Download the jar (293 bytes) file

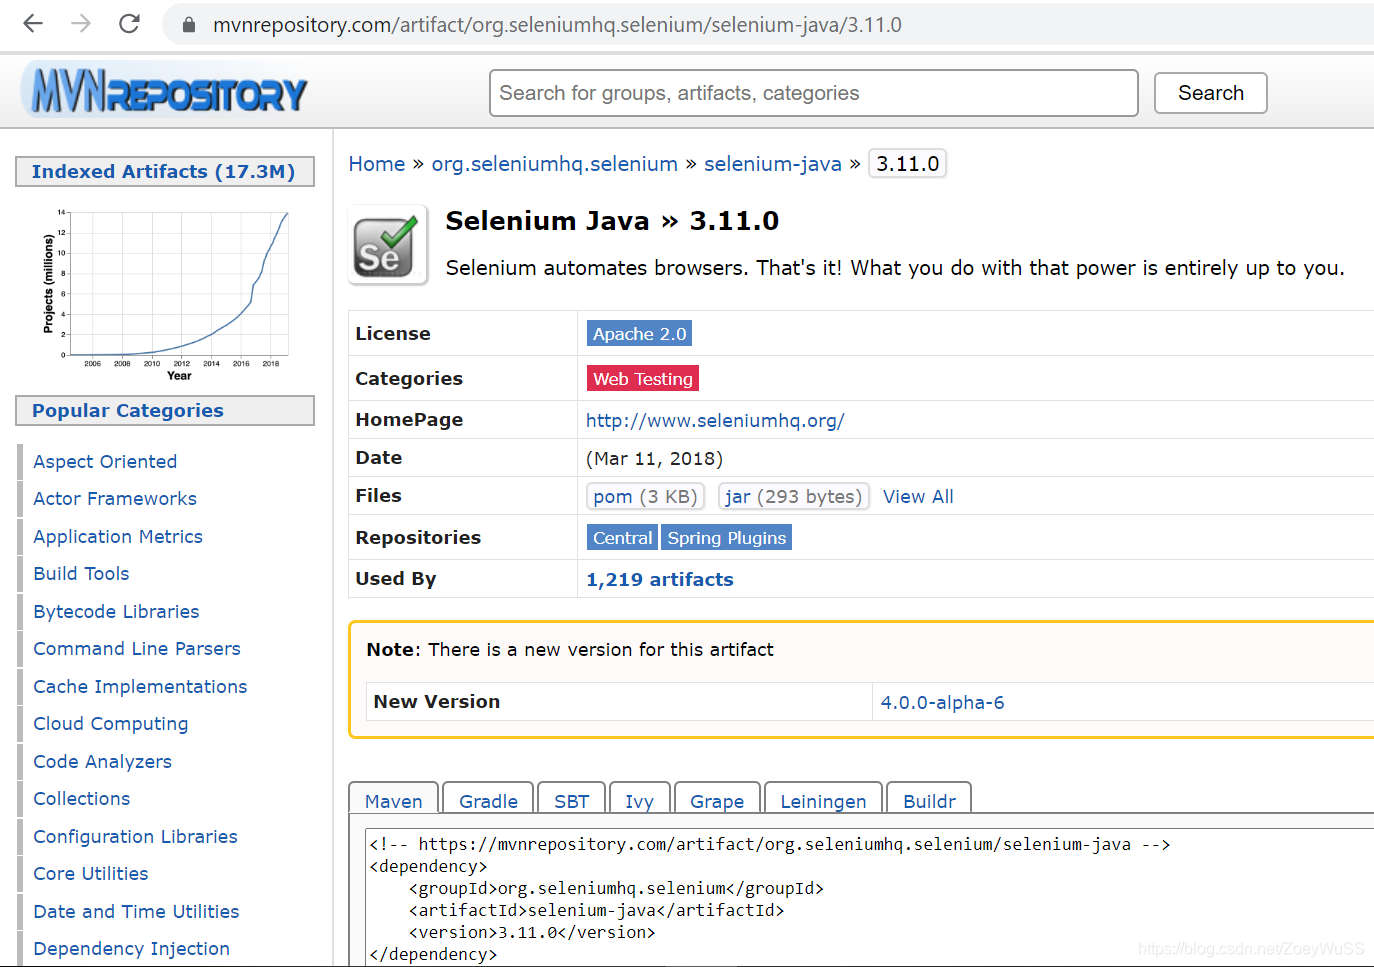pyautogui.click(x=793, y=497)
